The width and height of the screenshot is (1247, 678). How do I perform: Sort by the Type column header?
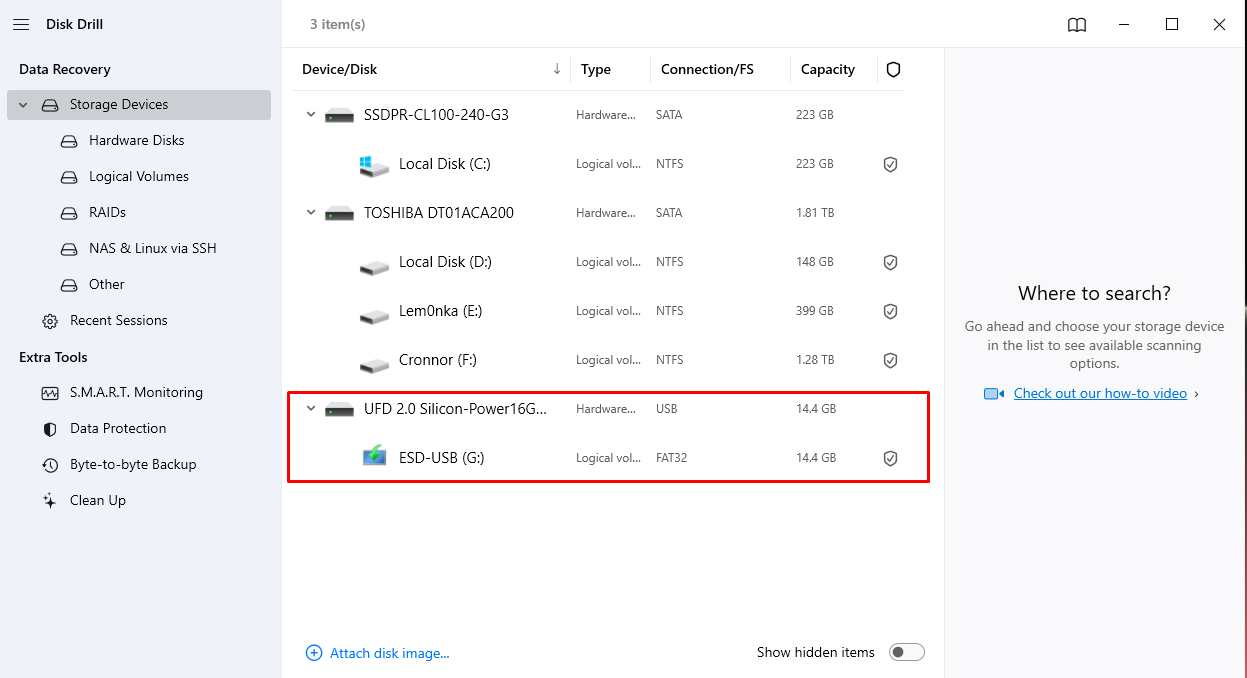596,69
